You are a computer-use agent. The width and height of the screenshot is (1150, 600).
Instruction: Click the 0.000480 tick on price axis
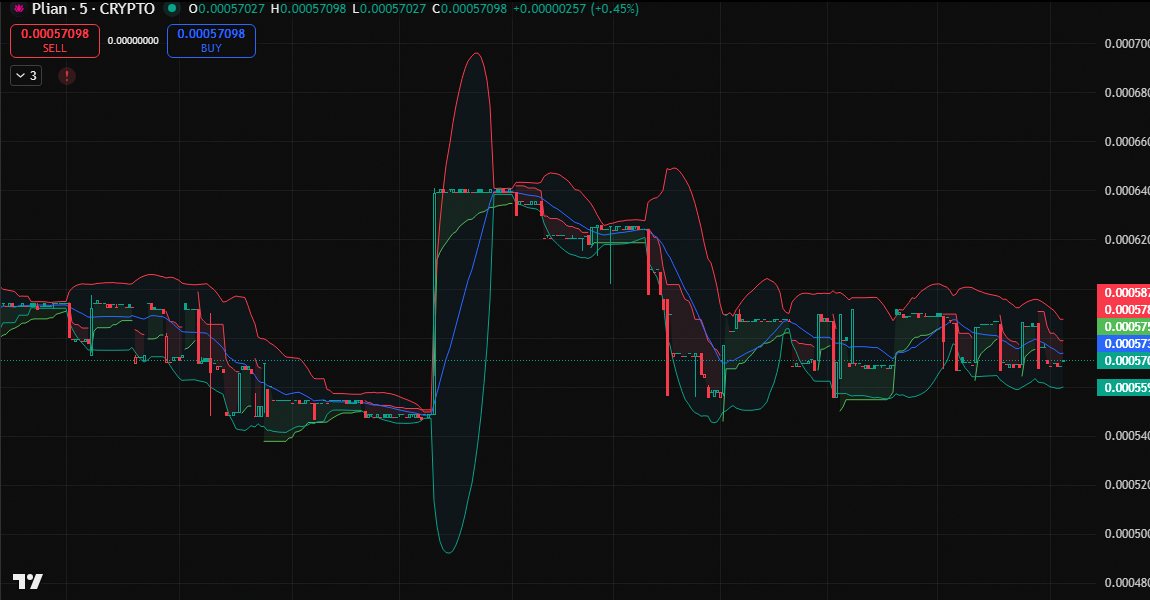pyautogui.click(x=1125, y=583)
